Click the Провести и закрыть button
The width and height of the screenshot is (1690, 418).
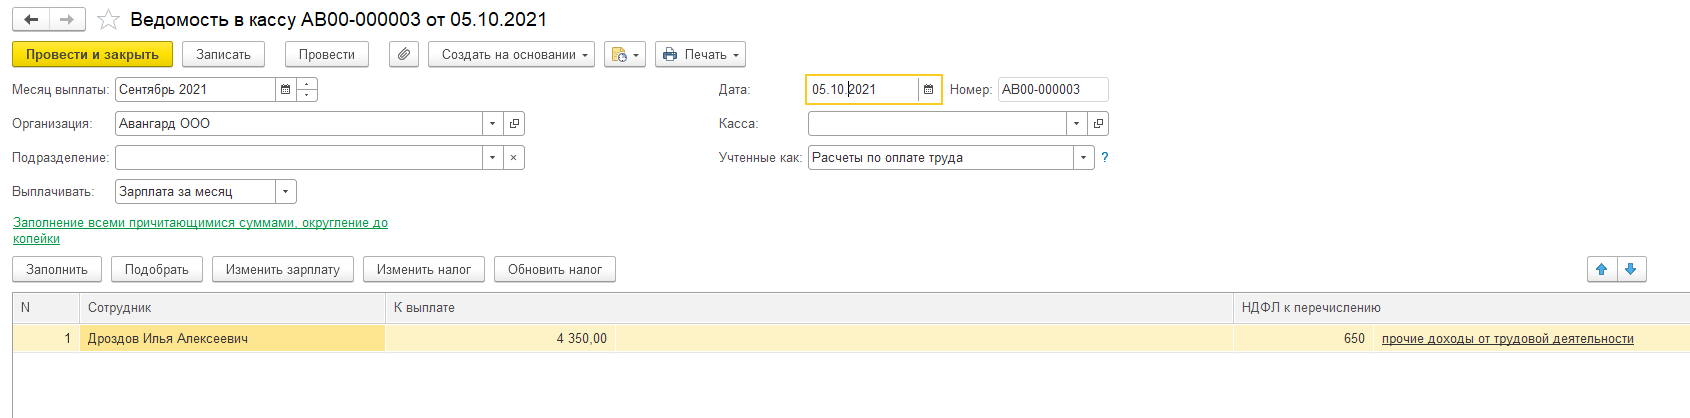point(92,54)
